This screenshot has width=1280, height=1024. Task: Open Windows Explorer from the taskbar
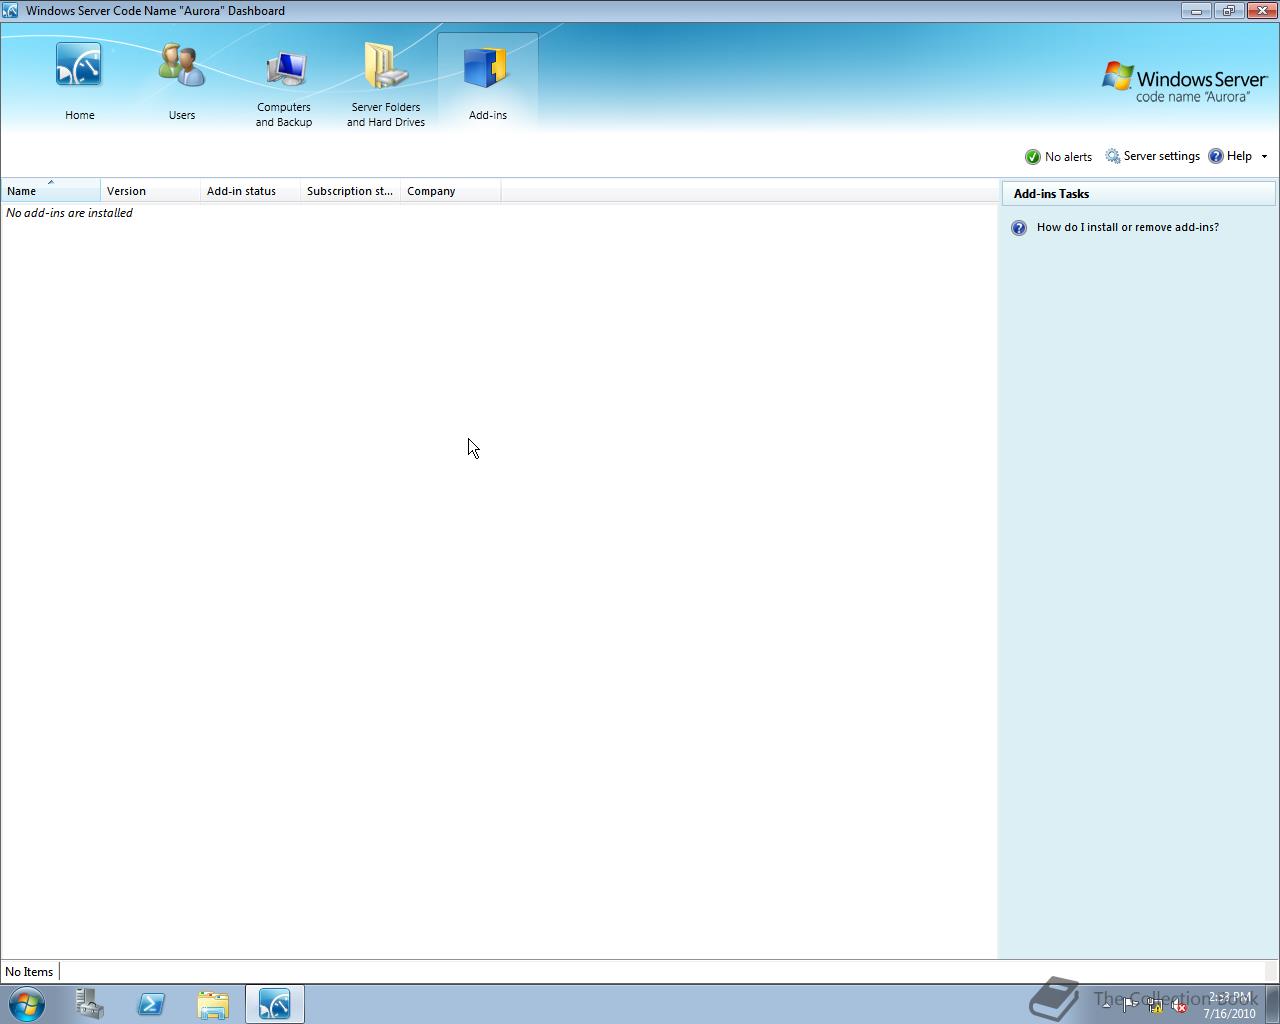[x=213, y=1004]
